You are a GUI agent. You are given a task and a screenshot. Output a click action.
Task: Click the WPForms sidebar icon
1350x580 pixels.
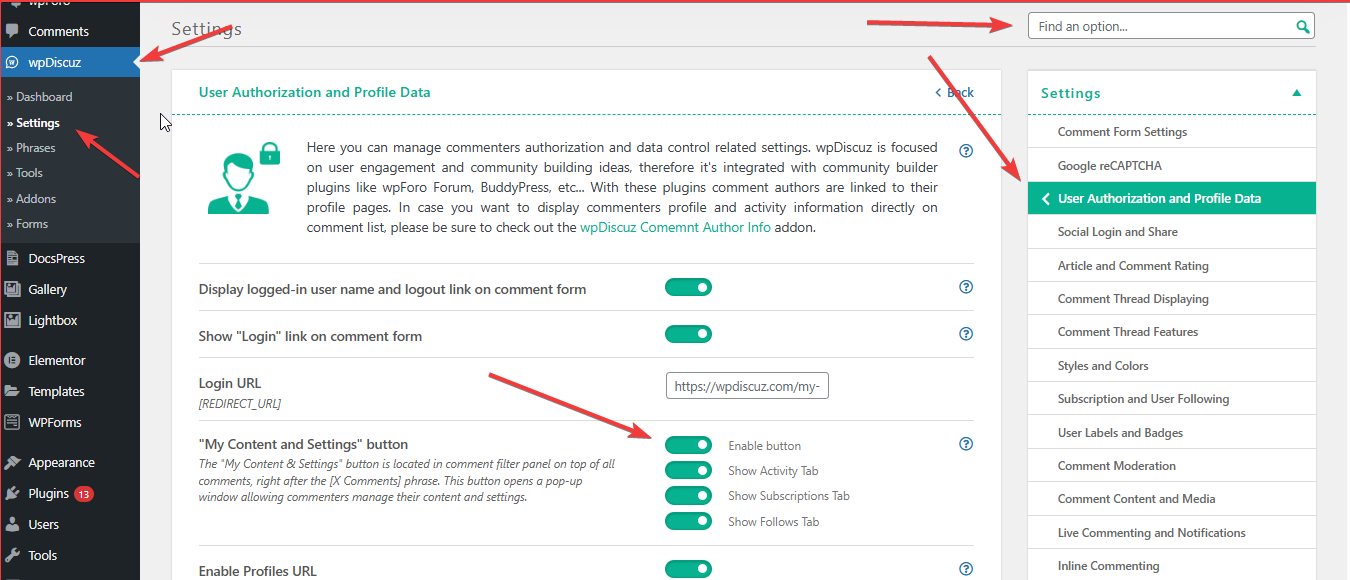click(13, 422)
